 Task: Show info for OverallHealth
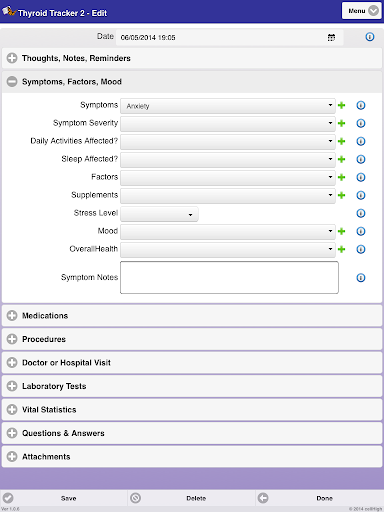pyautogui.click(x=361, y=249)
